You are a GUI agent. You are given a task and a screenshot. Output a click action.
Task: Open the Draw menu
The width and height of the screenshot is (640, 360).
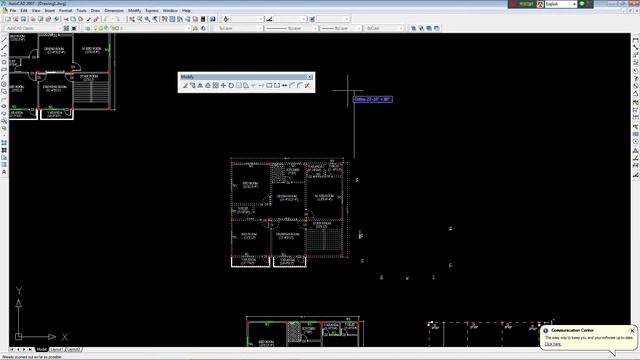[x=96, y=11]
